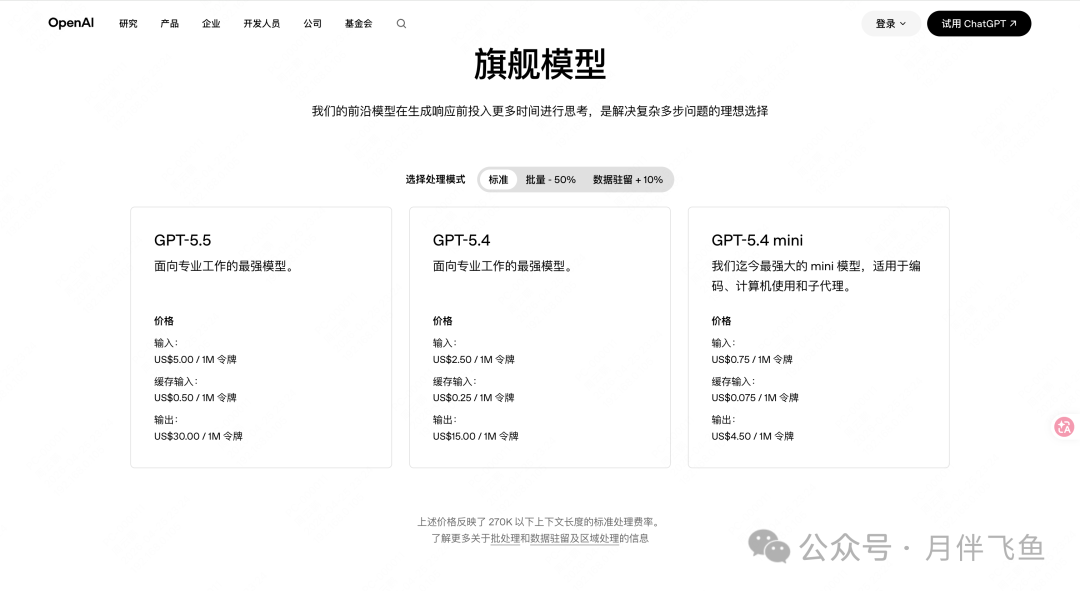Expand the 登录 dropdown

(891, 23)
